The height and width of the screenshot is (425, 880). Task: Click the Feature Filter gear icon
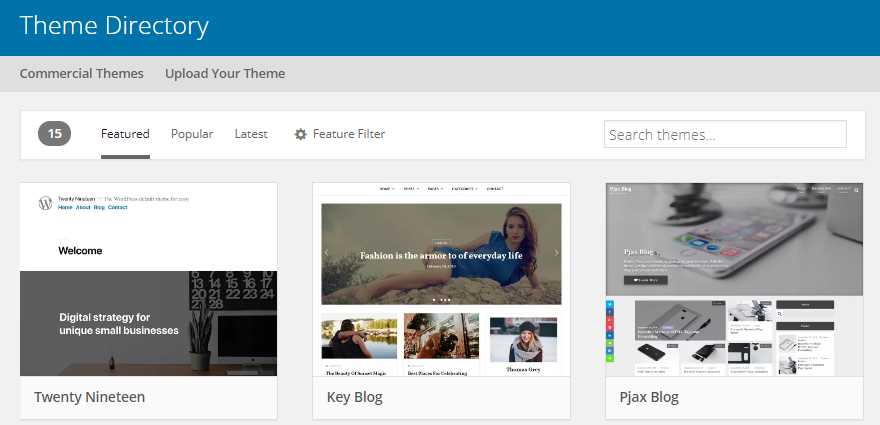[x=301, y=134]
